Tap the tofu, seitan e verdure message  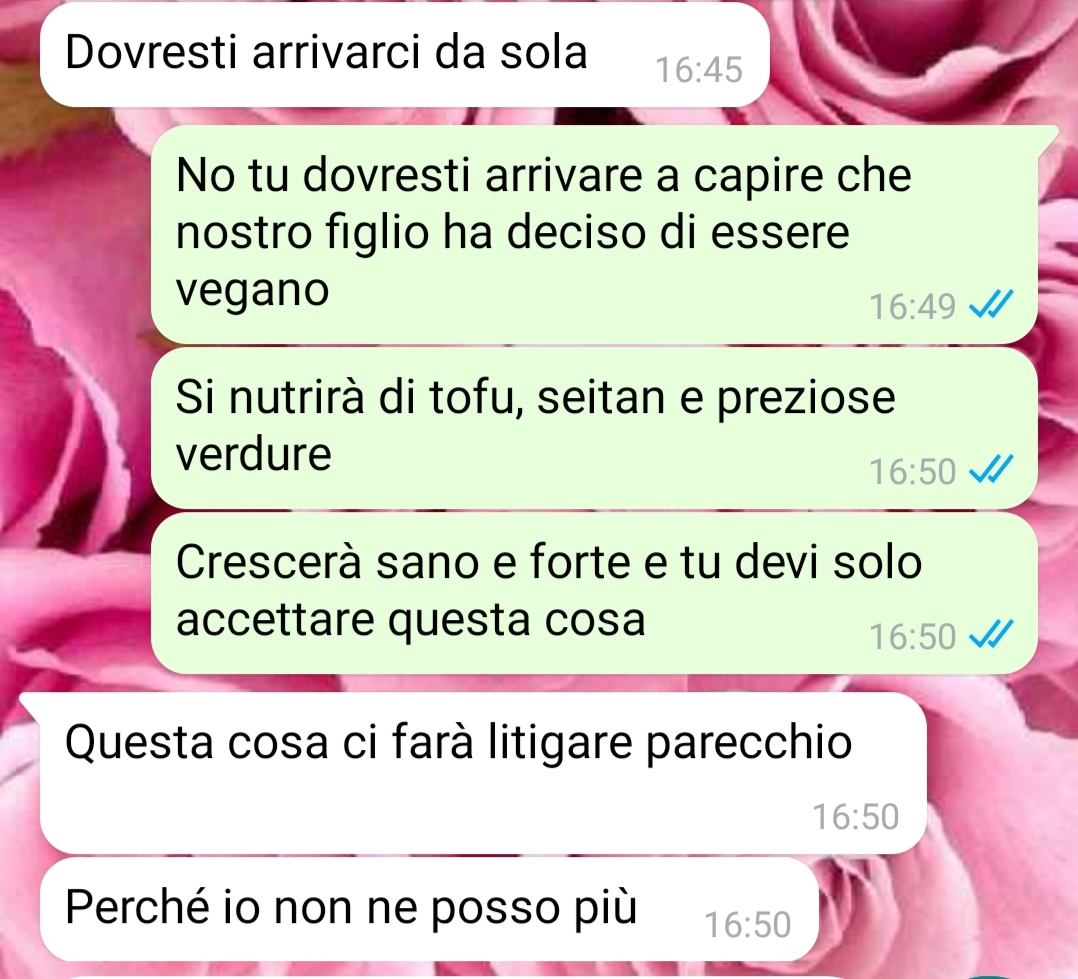(594, 428)
